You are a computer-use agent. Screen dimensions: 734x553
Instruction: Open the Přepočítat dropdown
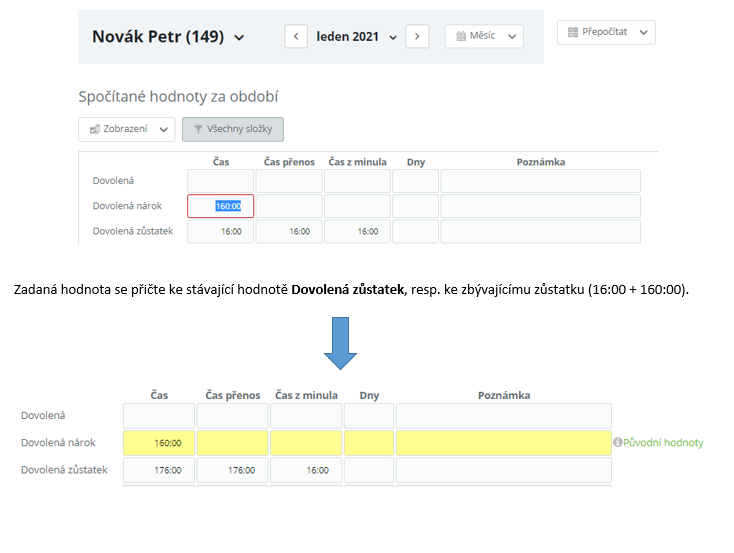[x=606, y=32]
